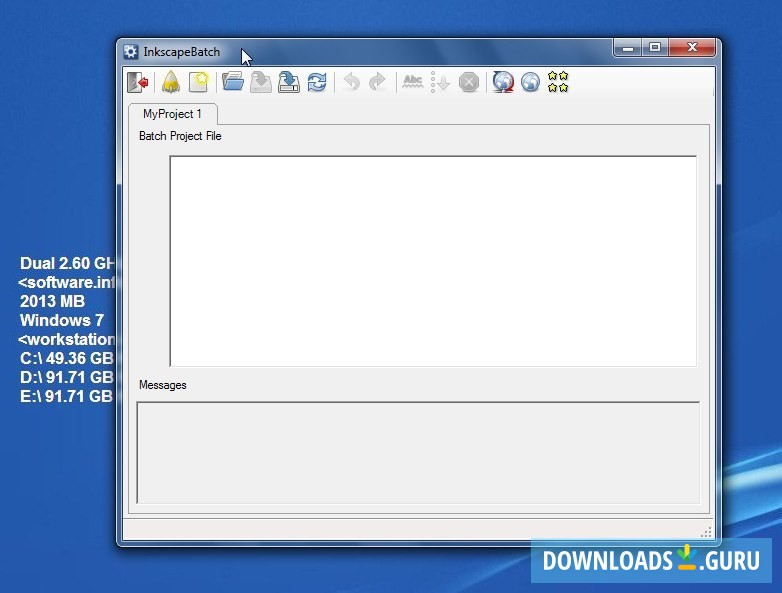
Task: Click the blue save-as disk icon
Action: click(289, 82)
